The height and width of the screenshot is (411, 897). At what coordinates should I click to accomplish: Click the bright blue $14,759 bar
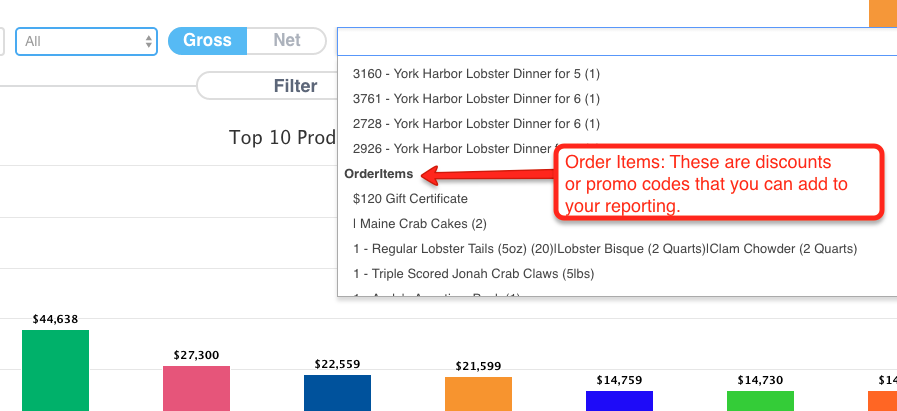[x=620, y=401]
